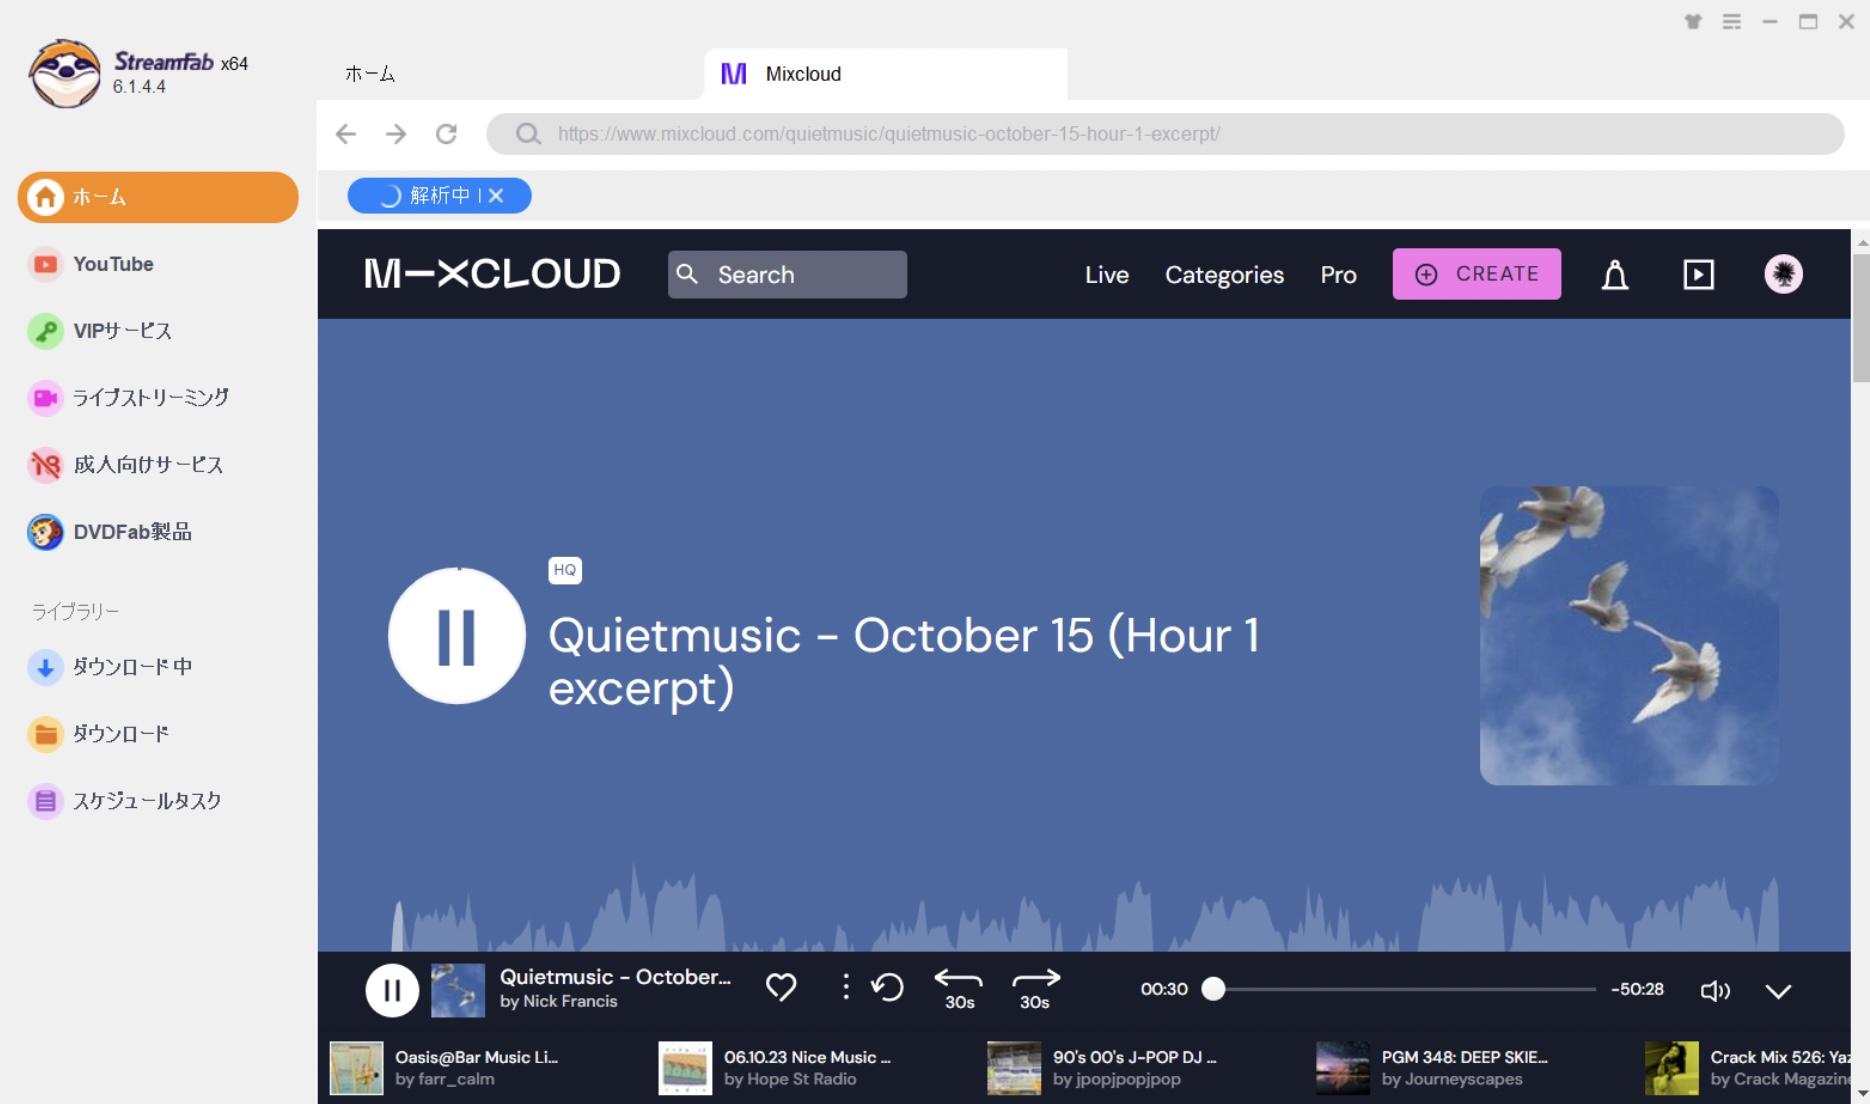Collapse the player with chevron down

(1778, 991)
